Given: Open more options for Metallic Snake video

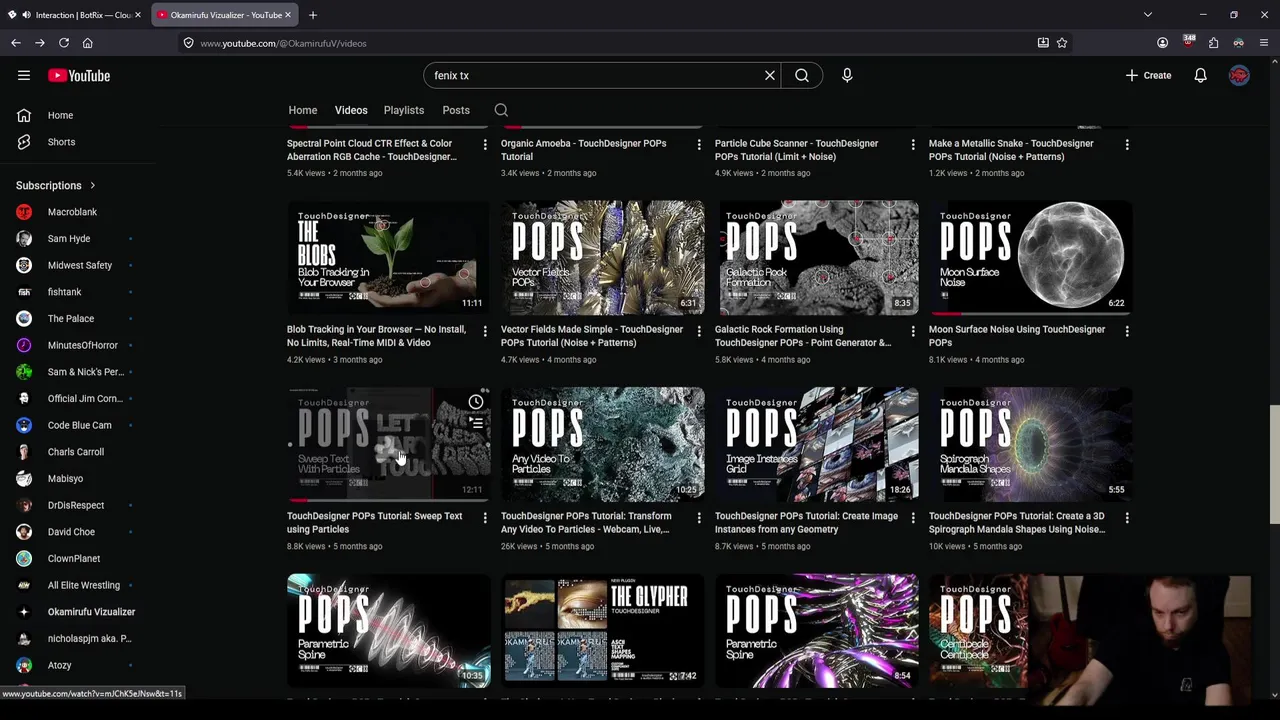Looking at the screenshot, I should 1127,144.
